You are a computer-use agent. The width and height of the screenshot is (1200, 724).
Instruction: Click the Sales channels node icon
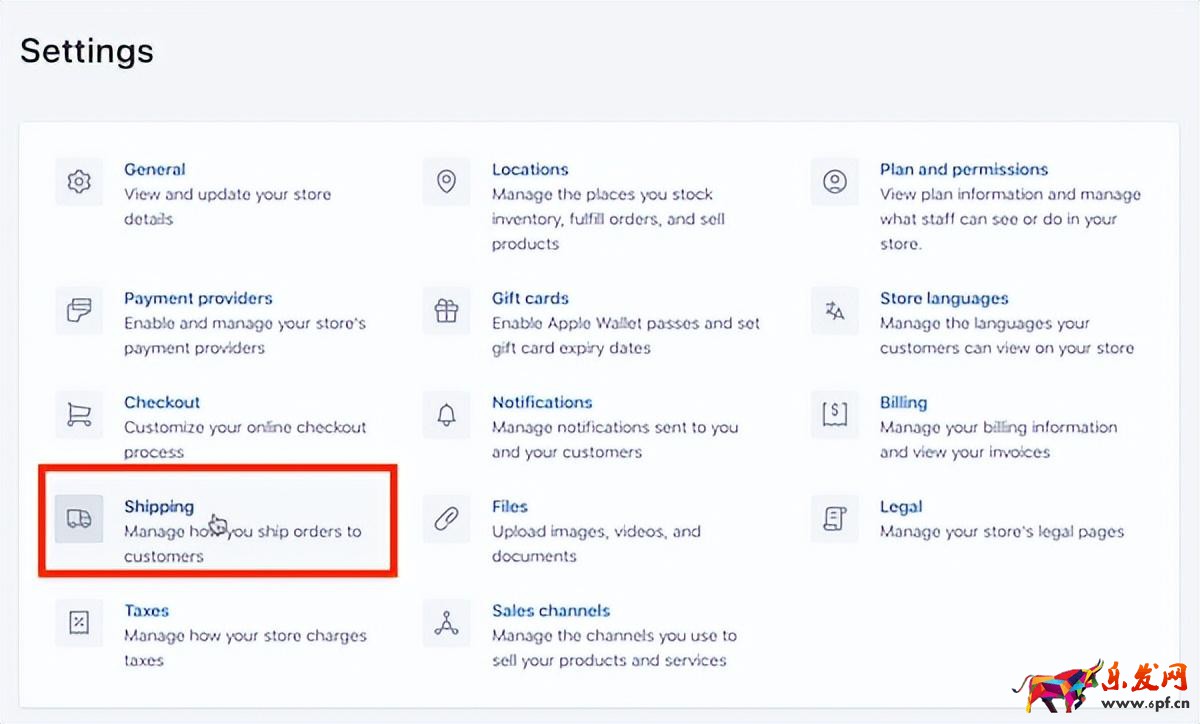(x=446, y=622)
